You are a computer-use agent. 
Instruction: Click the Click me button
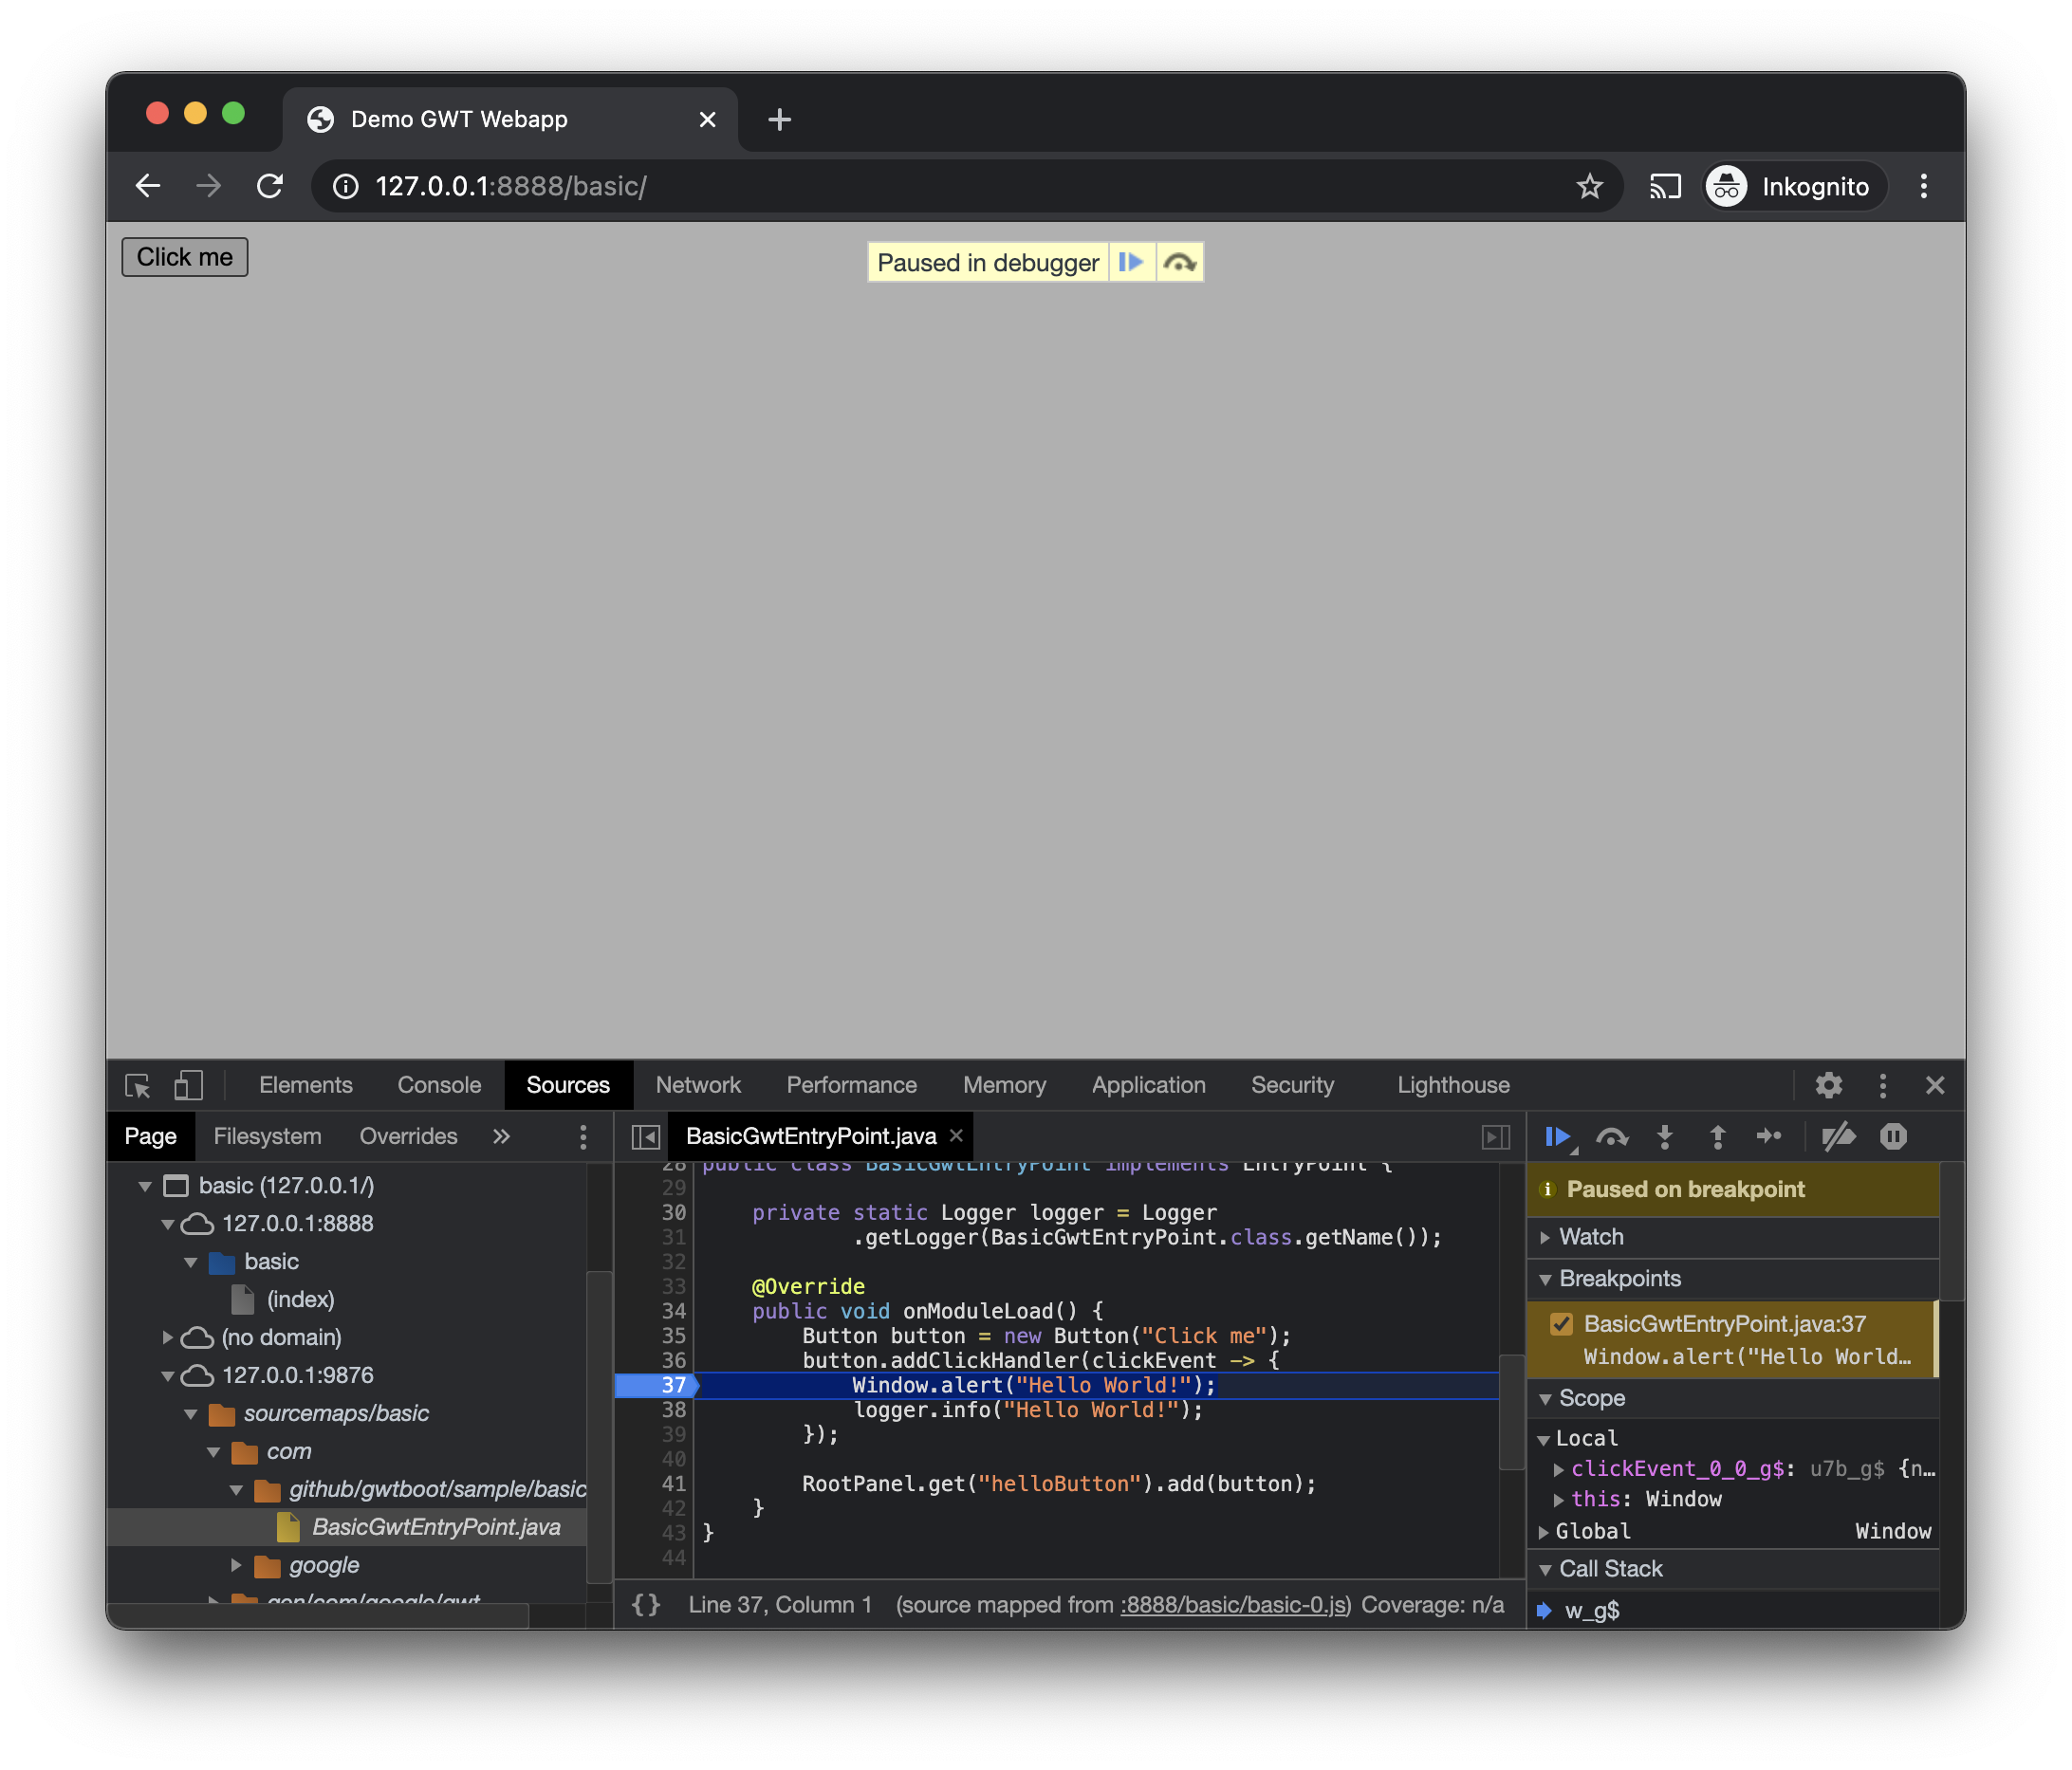184,257
